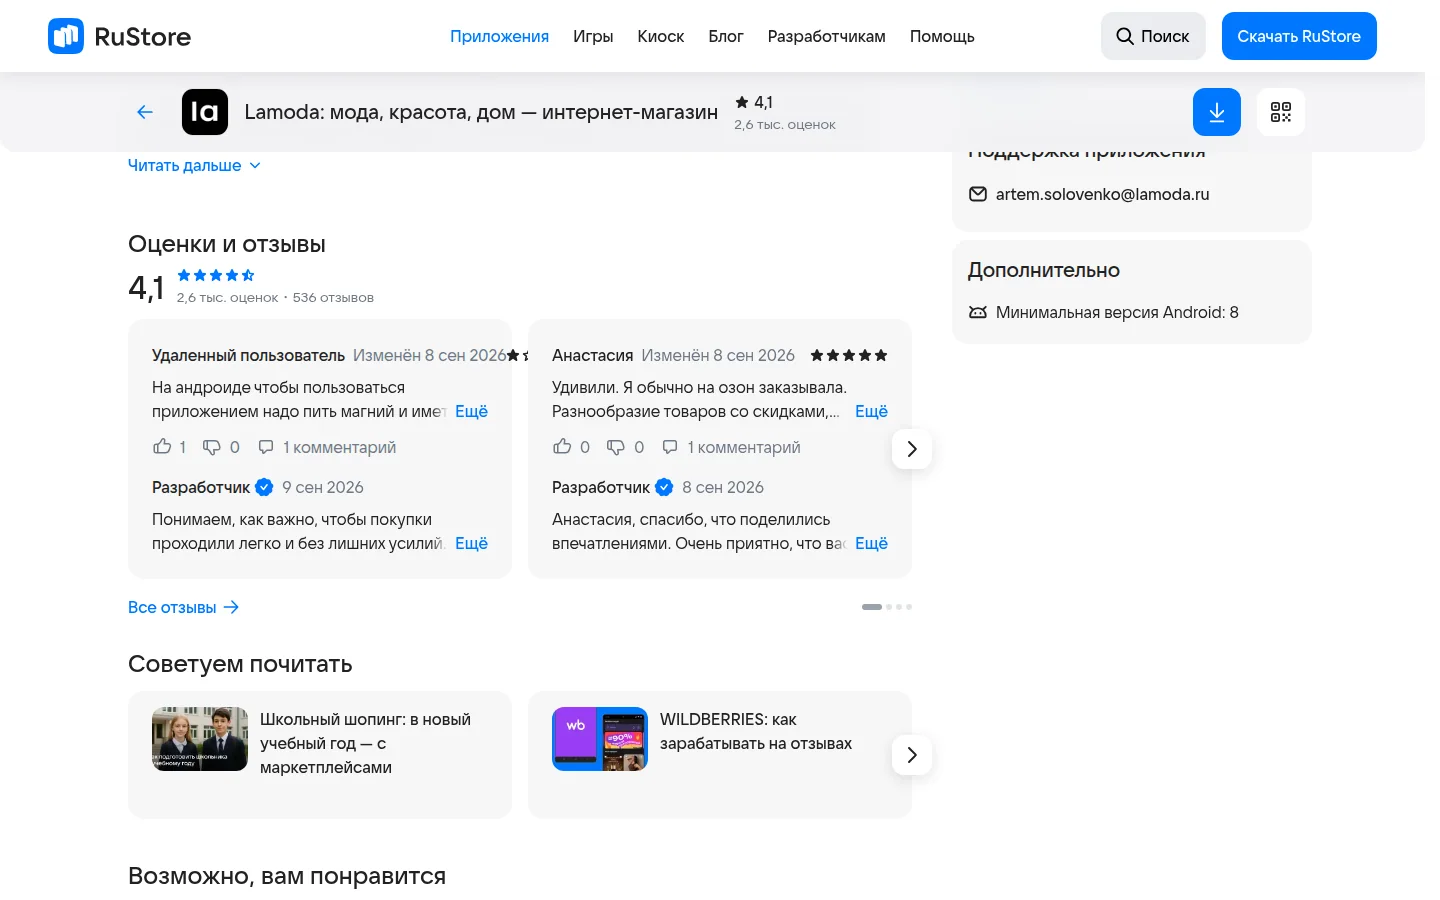Click the 536 отзывов count
The width and height of the screenshot is (1440, 900).
click(333, 297)
